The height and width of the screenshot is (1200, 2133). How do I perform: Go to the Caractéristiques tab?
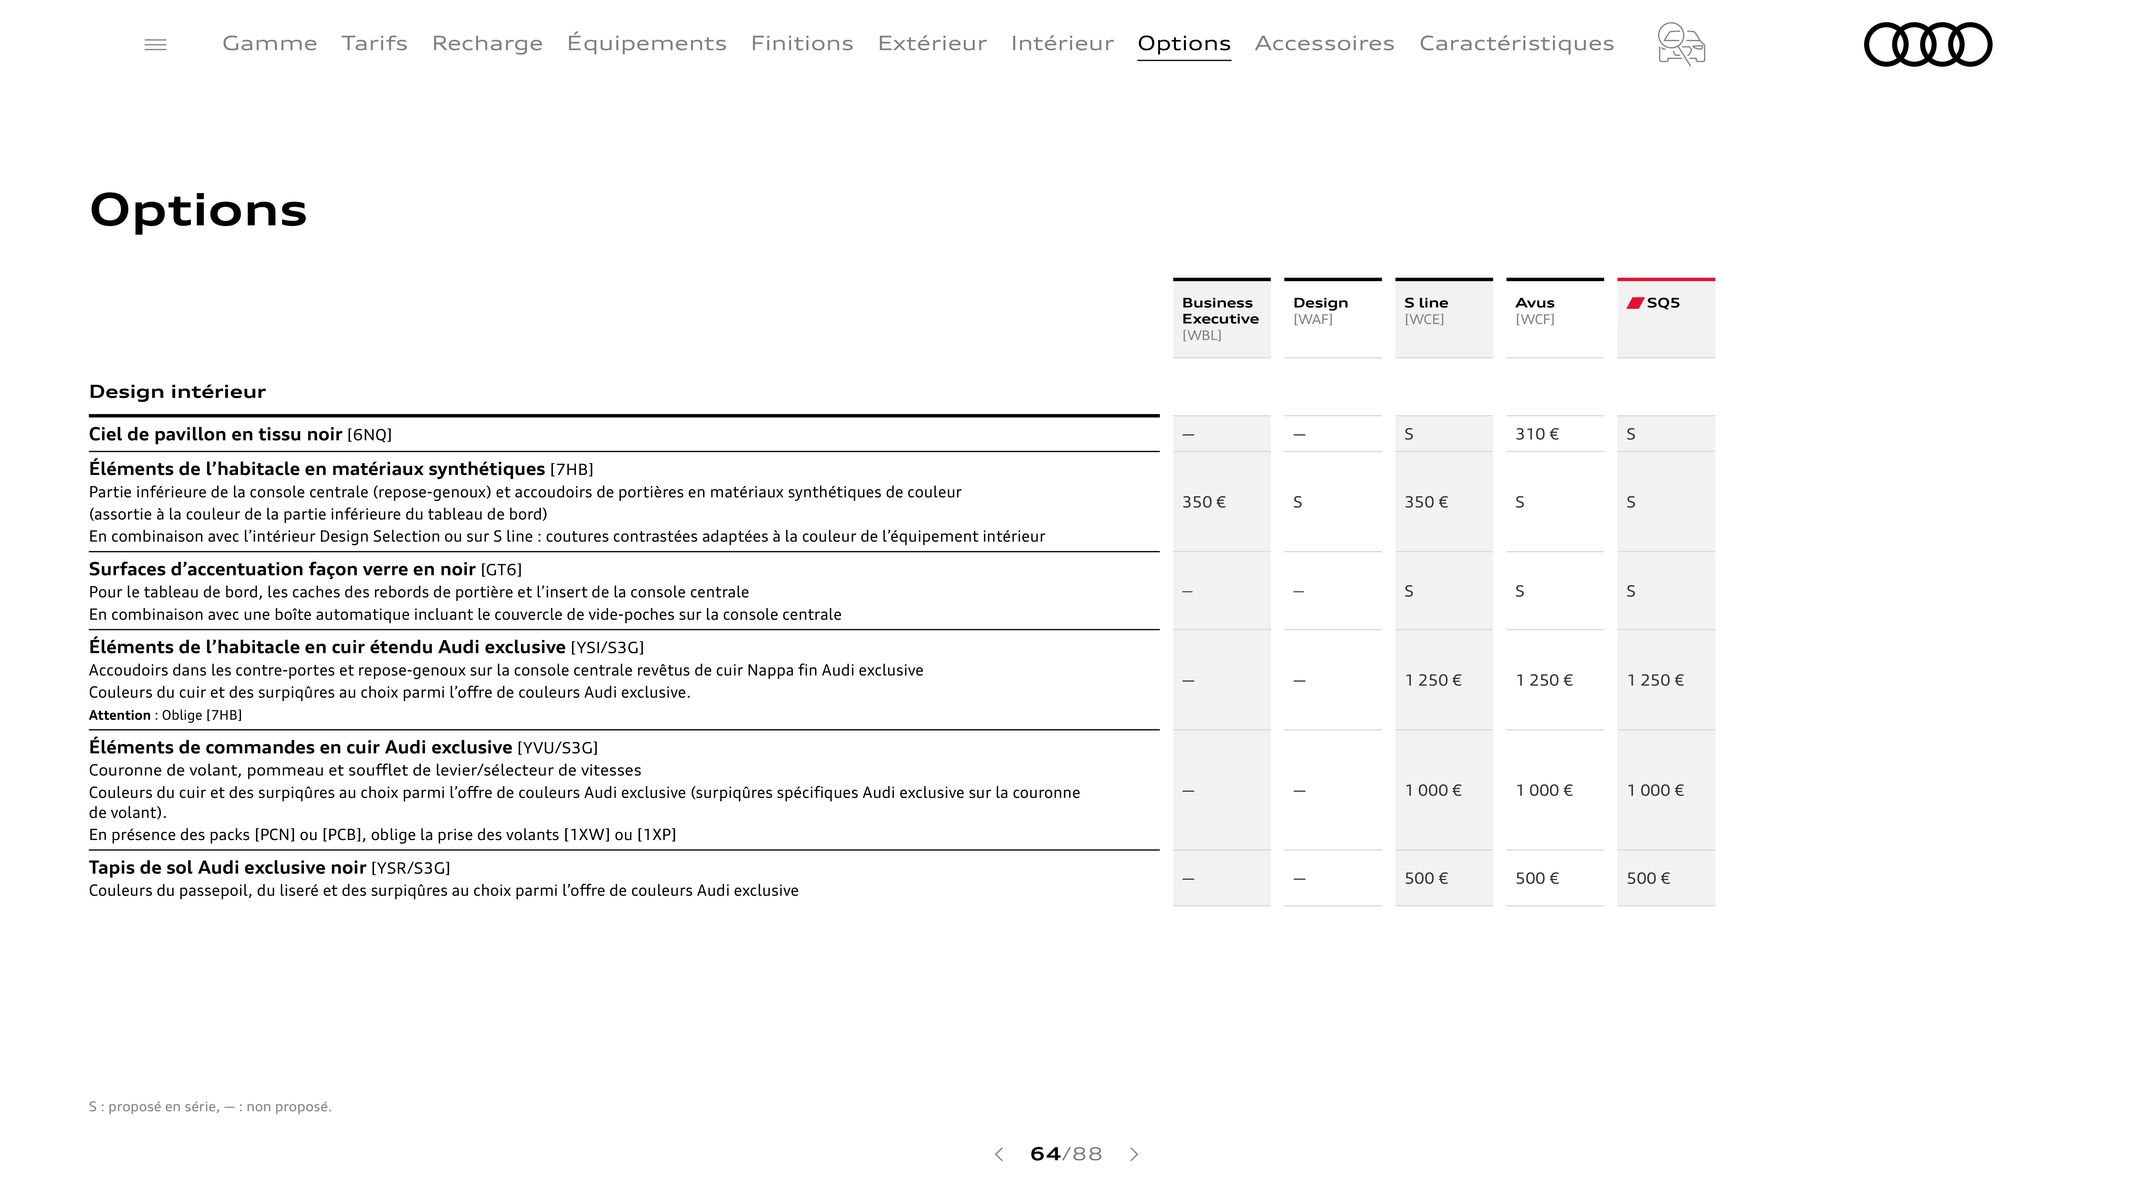(1516, 43)
